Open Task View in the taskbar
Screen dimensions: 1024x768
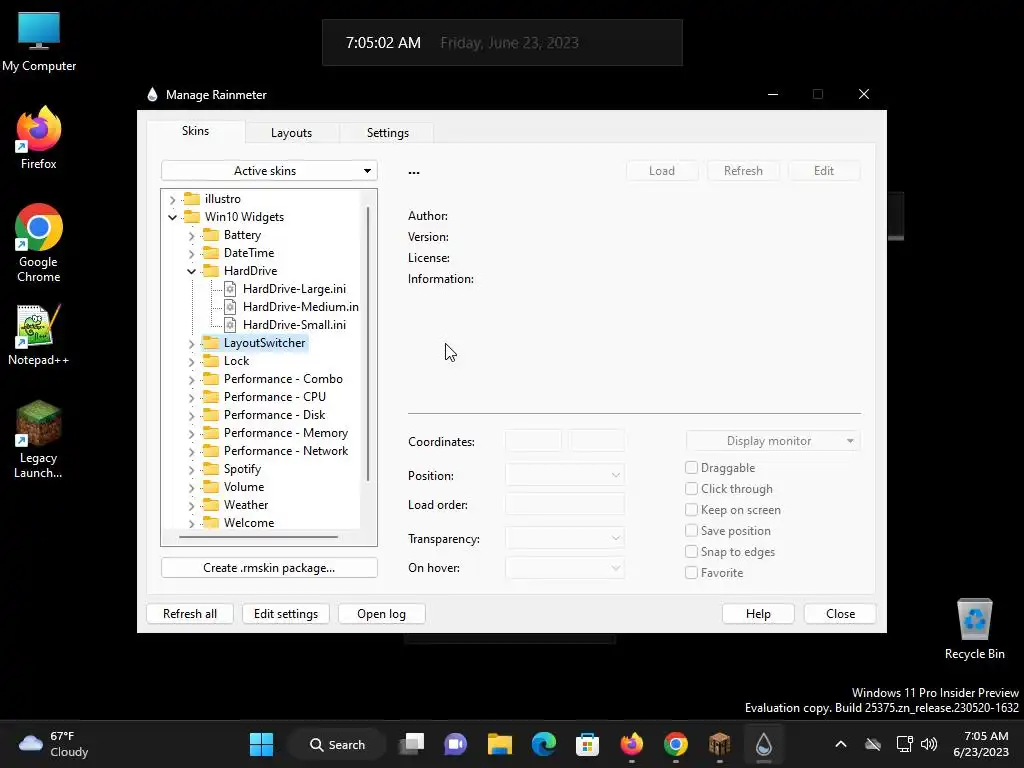tap(413, 744)
